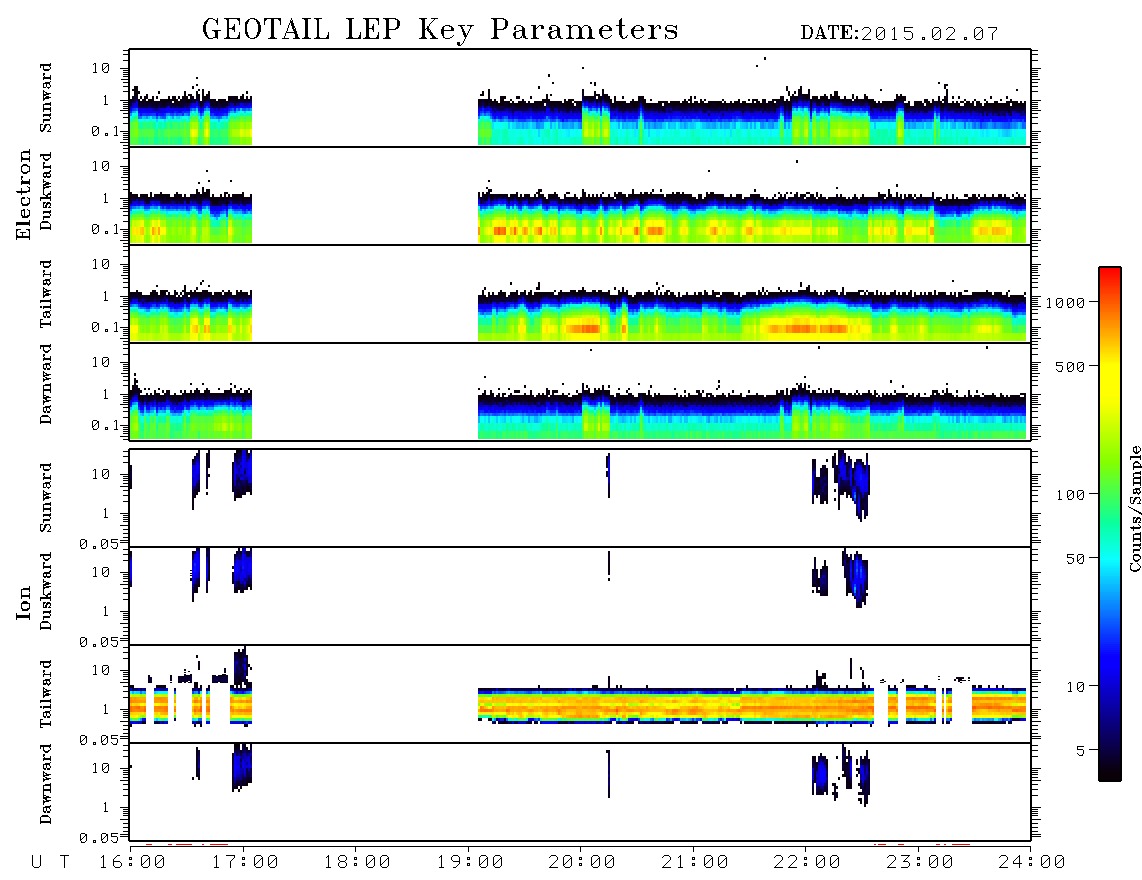This screenshot has width=1142, height=880.
Task: Click the Ion 'Tailward' panel label
Action: pos(46,694)
